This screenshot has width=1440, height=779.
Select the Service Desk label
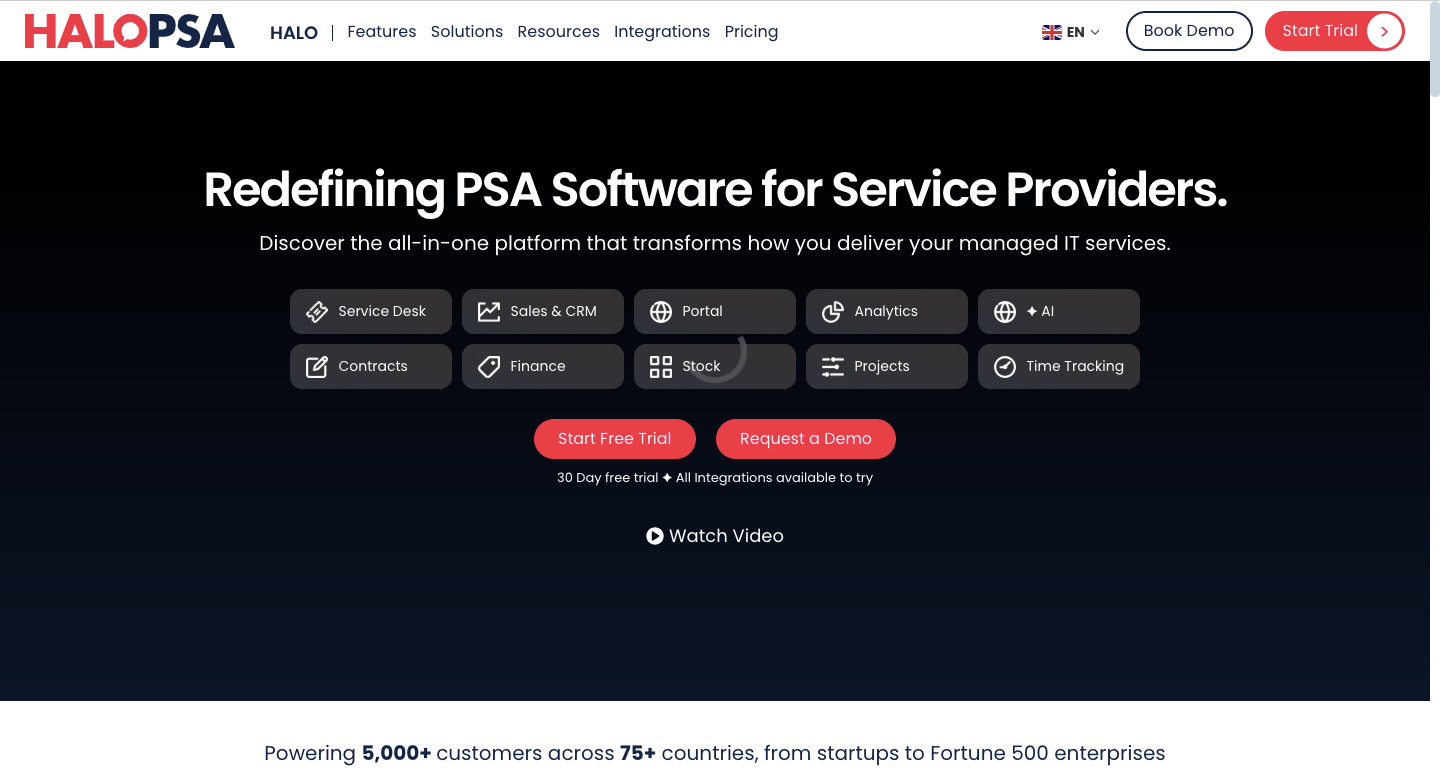[x=382, y=311]
